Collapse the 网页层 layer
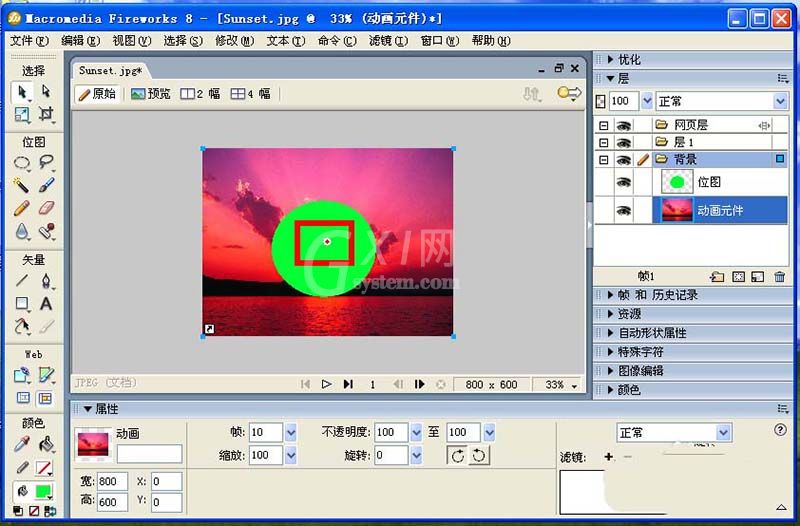The image size is (800, 526). click(x=604, y=126)
